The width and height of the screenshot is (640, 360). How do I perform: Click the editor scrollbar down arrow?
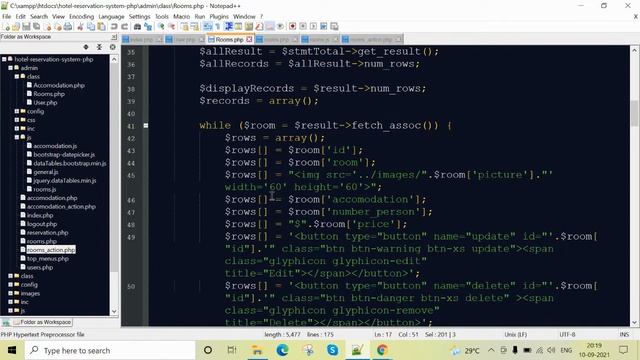(634, 322)
